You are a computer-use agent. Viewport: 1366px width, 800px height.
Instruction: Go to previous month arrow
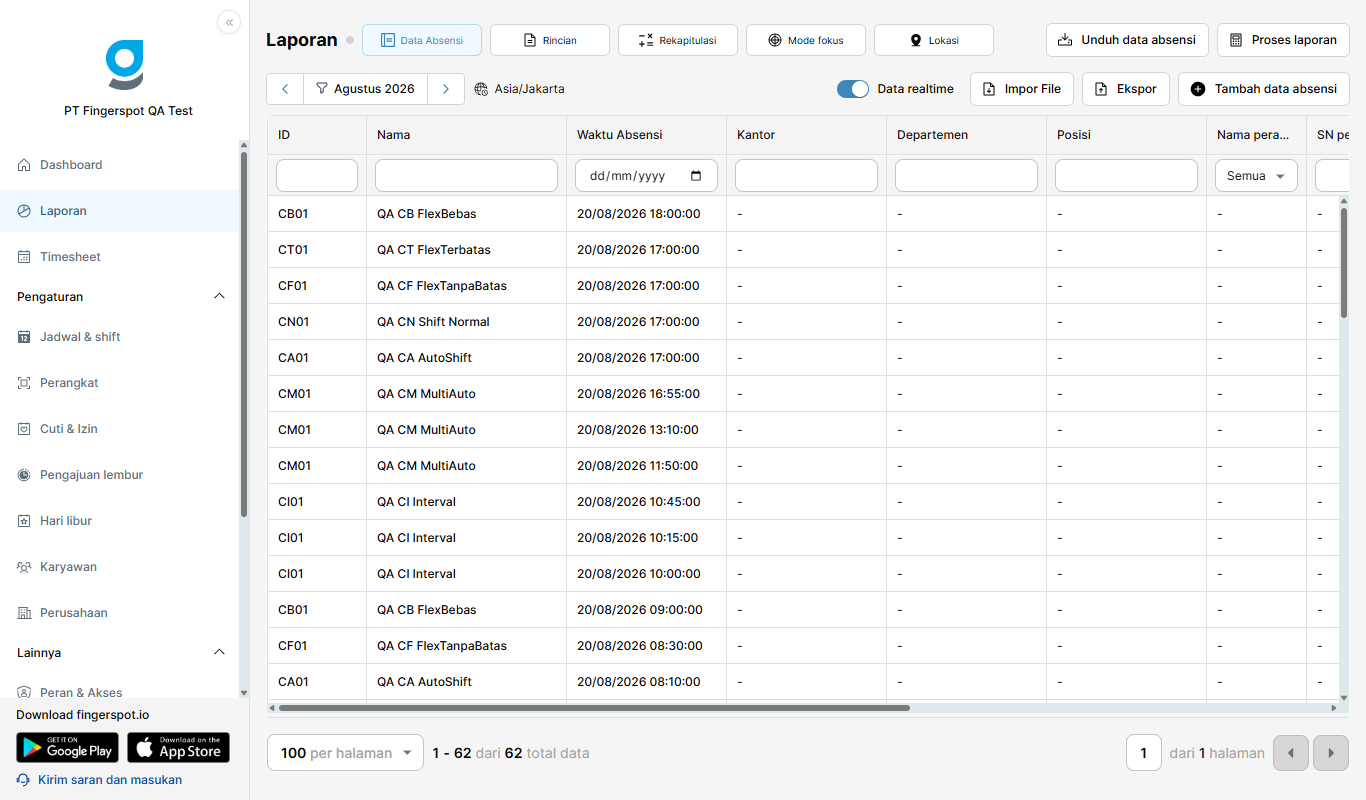click(x=285, y=89)
